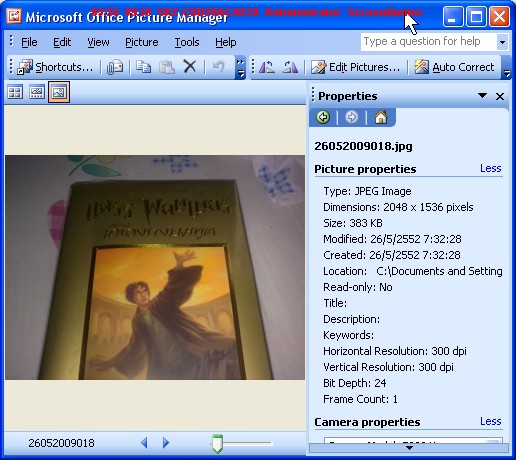This screenshot has height=460, width=516.
Task: Open the Properties pane dropdown arrow
Action: click(x=482, y=96)
